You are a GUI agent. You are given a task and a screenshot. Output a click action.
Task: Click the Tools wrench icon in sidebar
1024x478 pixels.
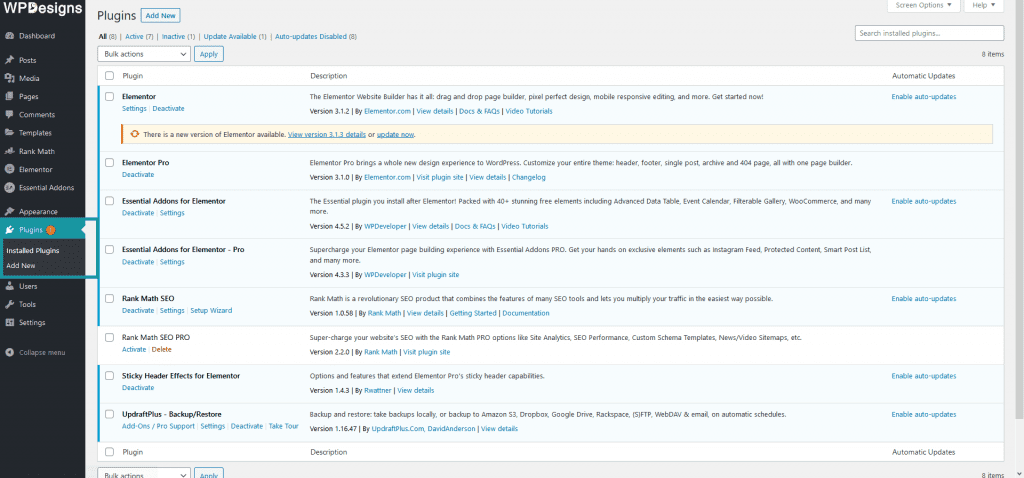(x=9, y=304)
